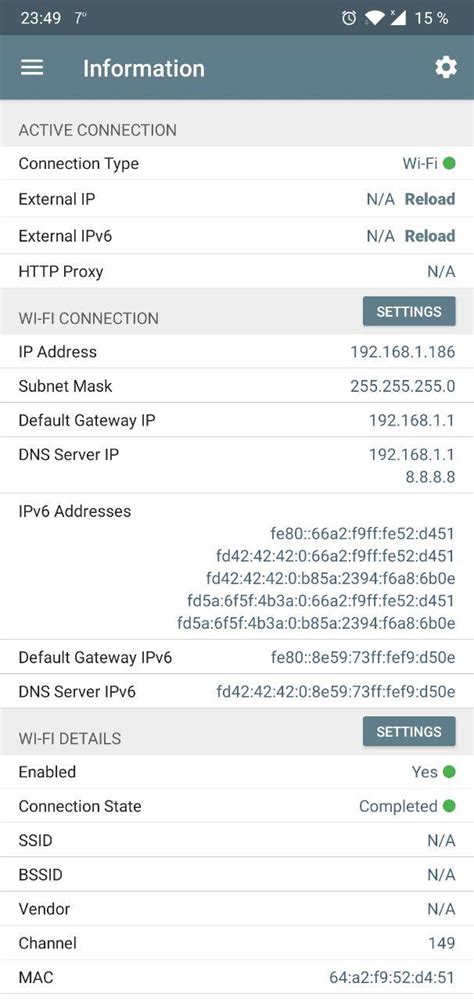Tap the green Connection State dot
This screenshot has height=1001, width=474.
click(x=449, y=806)
